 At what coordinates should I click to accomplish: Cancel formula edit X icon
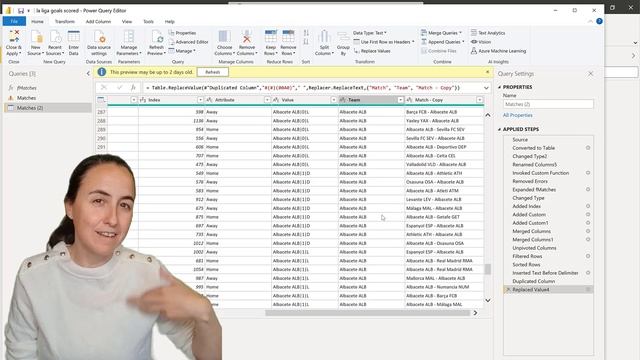(x=104, y=87)
